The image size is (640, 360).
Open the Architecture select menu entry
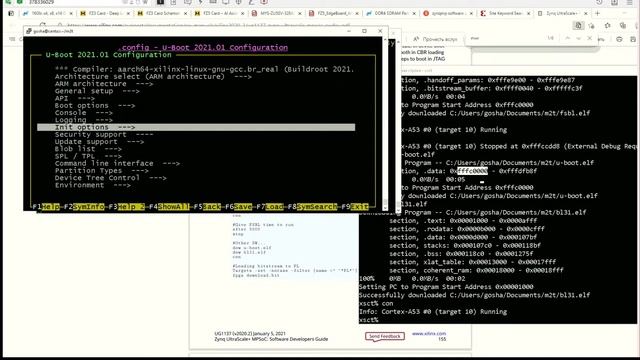[153, 77]
